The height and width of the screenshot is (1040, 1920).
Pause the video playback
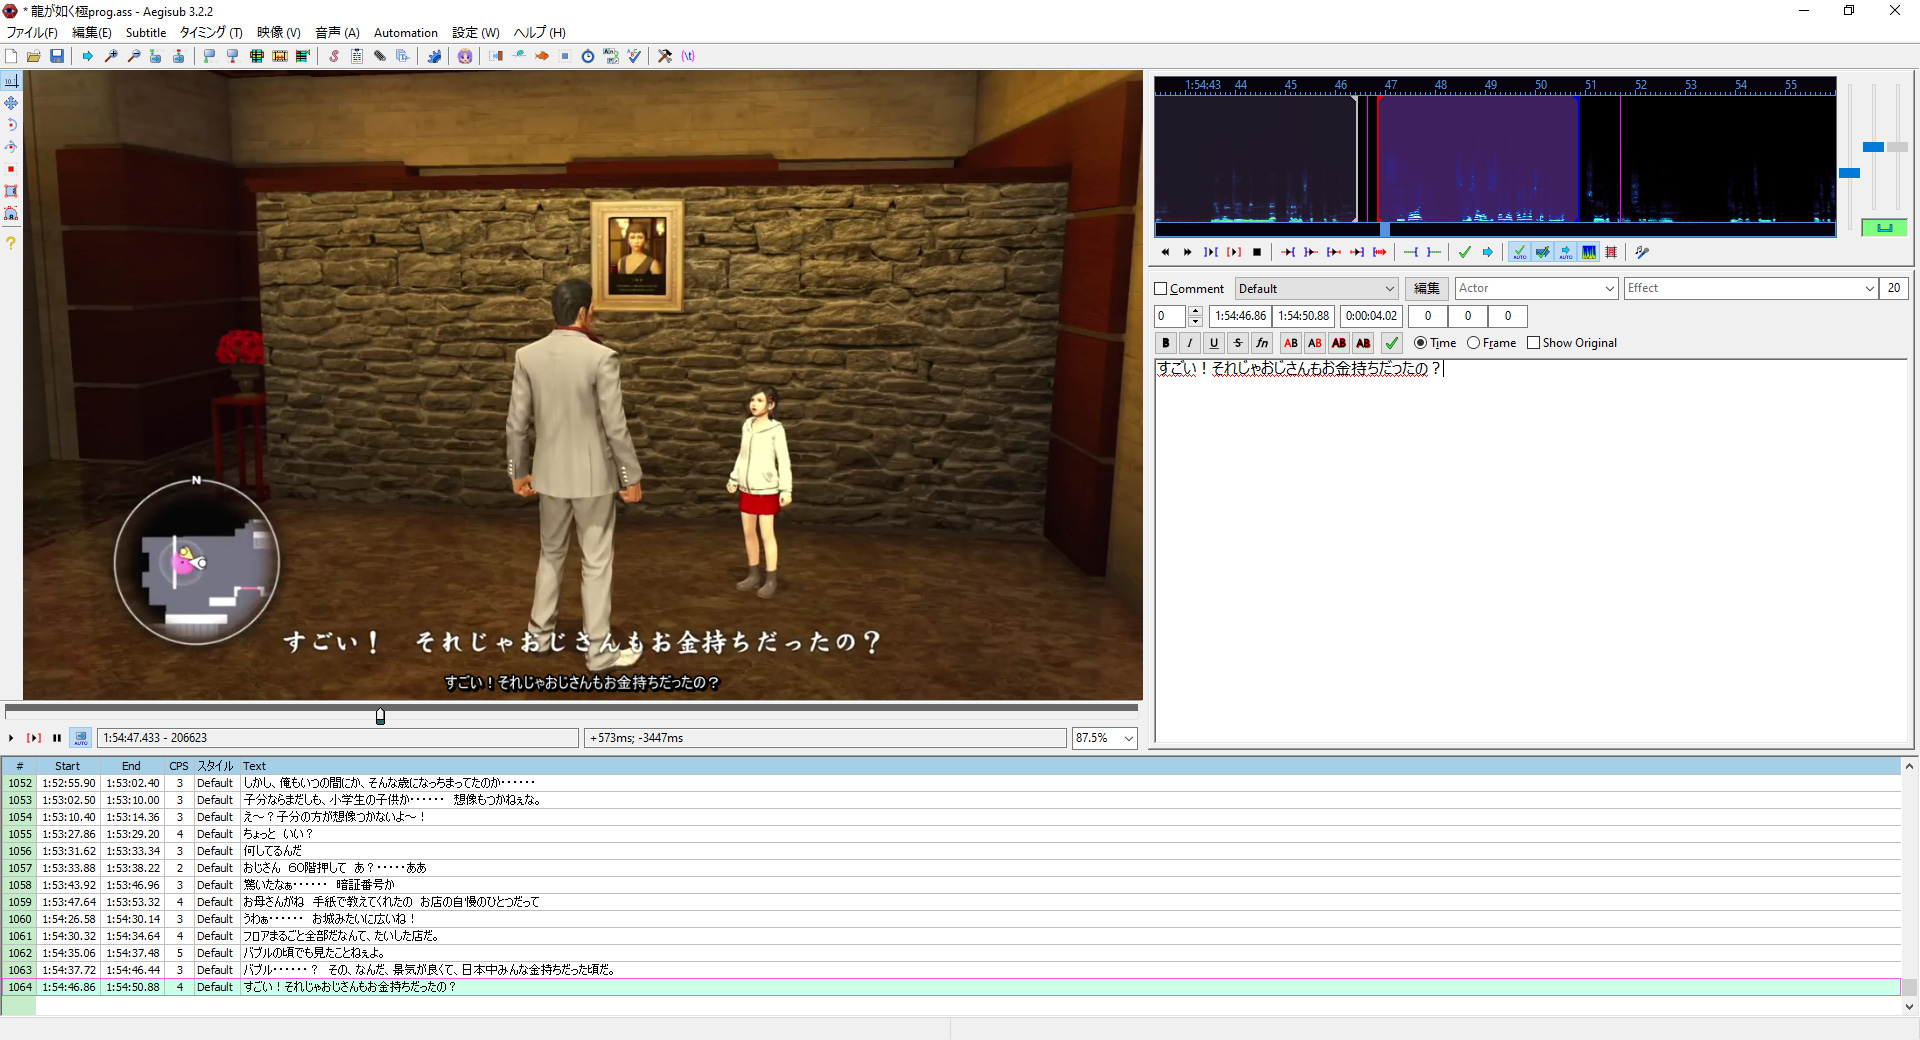[57, 738]
